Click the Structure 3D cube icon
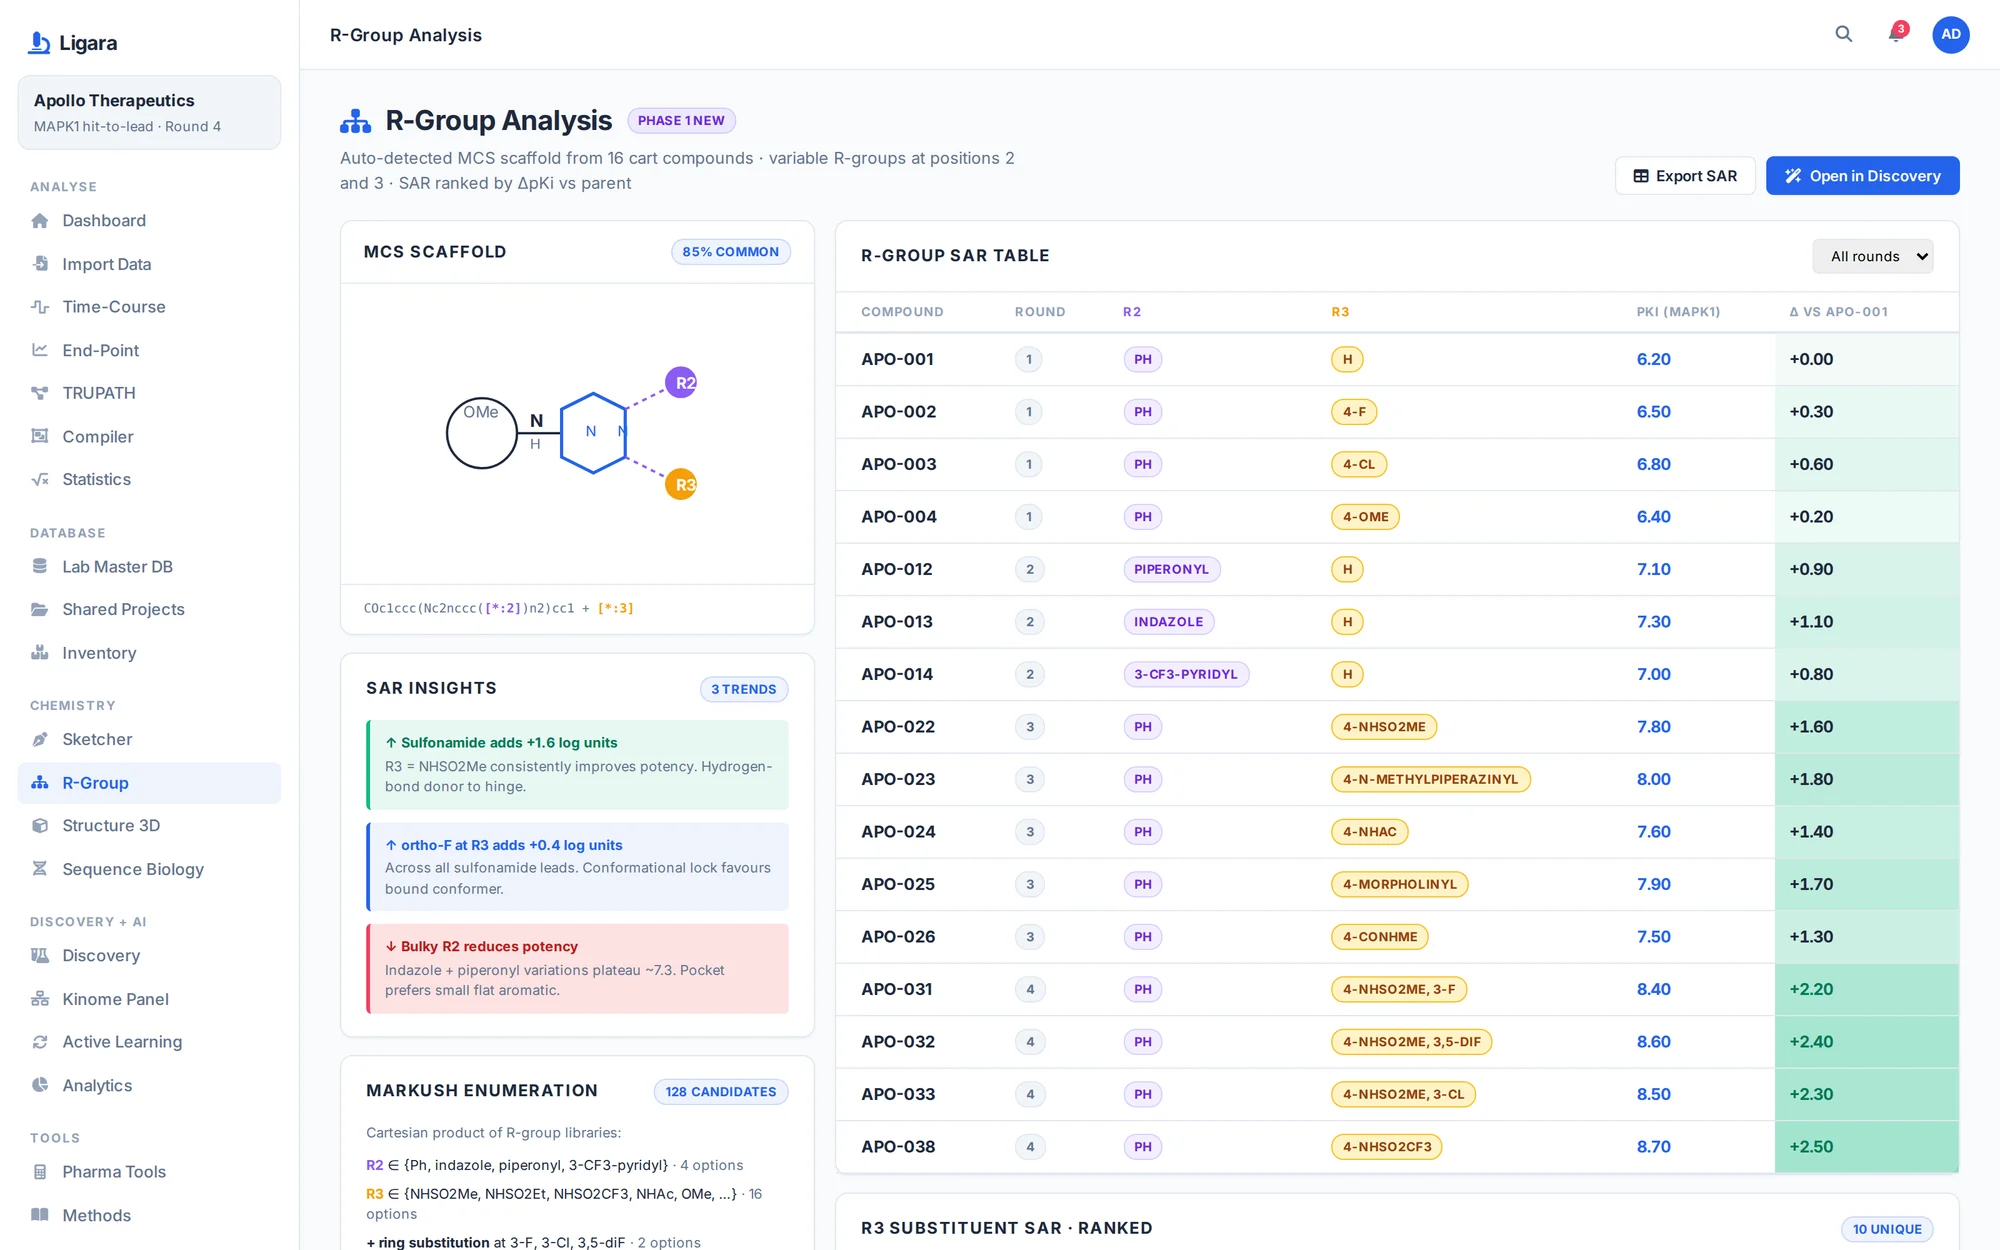 pos(40,825)
